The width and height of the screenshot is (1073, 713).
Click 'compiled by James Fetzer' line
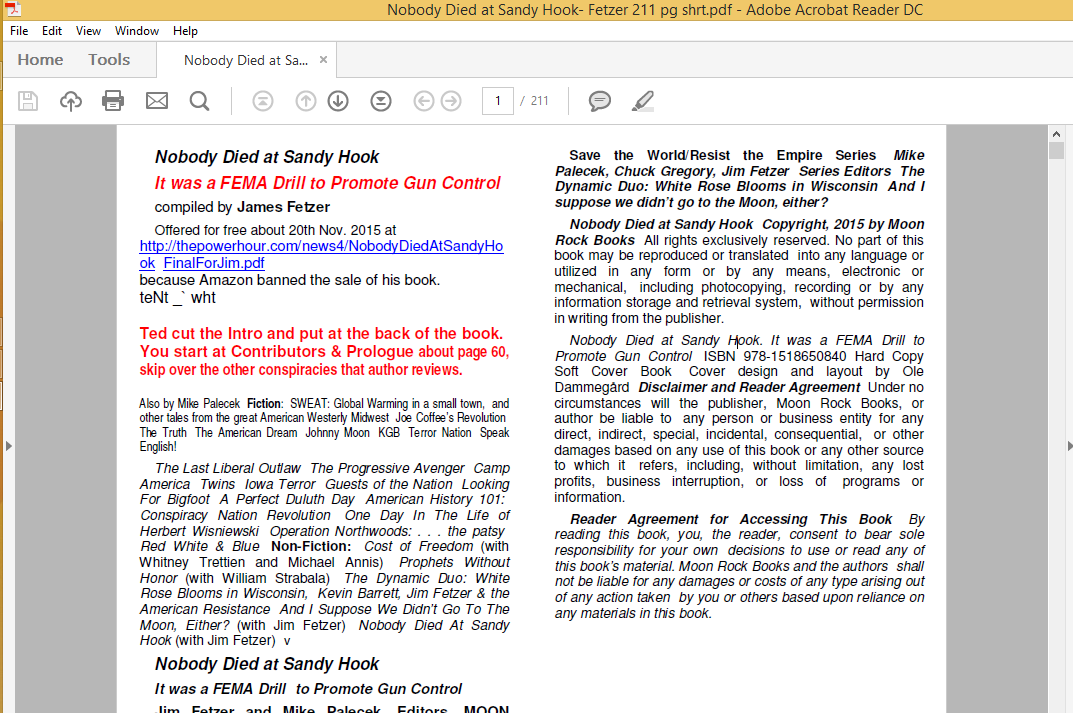242,207
